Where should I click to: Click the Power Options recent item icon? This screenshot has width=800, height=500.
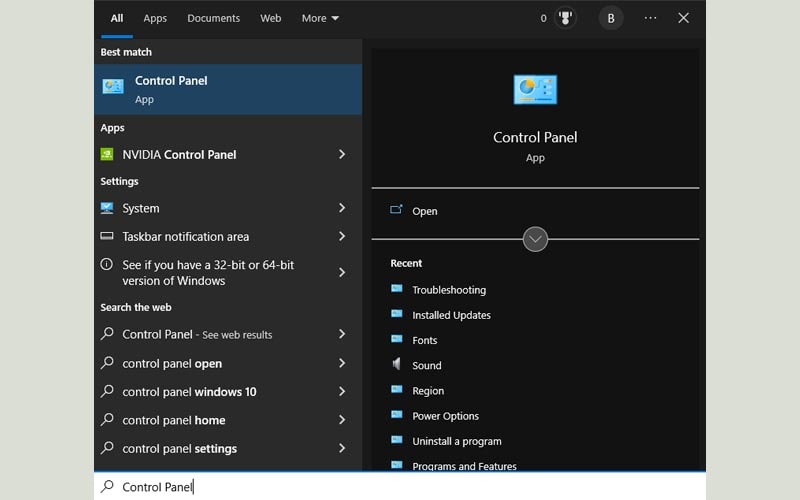pyautogui.click(x=397, y=414)
